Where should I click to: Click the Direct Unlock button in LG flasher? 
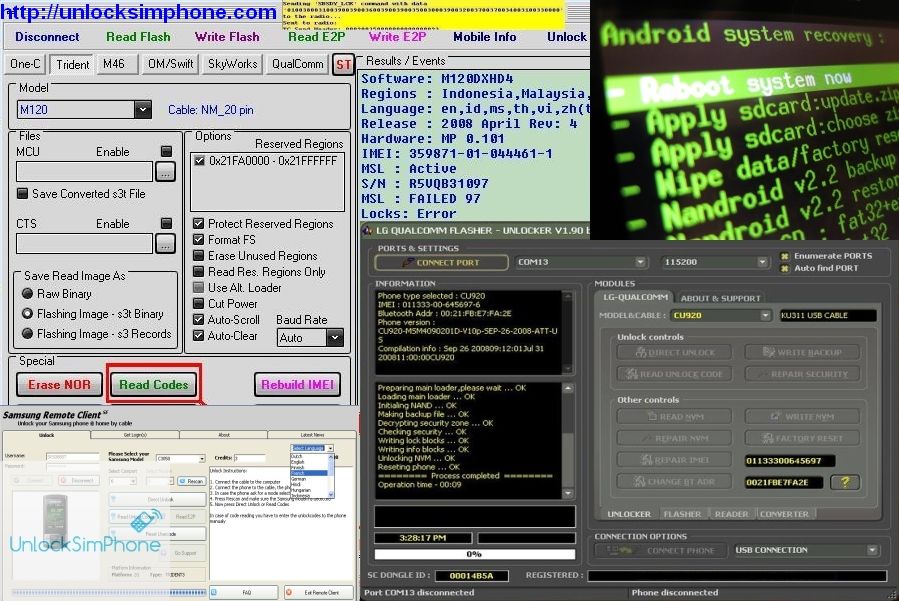pyautogui.click(x=674, y=353)
